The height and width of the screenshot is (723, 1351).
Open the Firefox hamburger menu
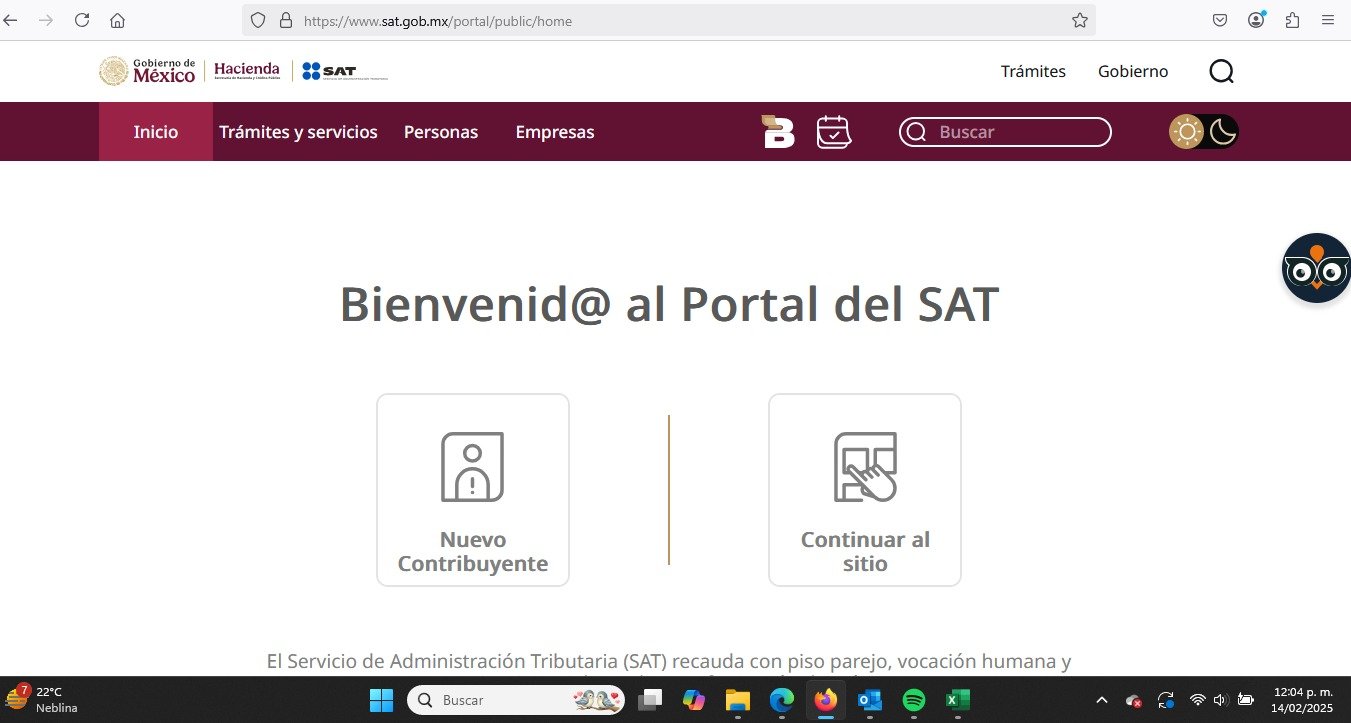(1328, 20)
